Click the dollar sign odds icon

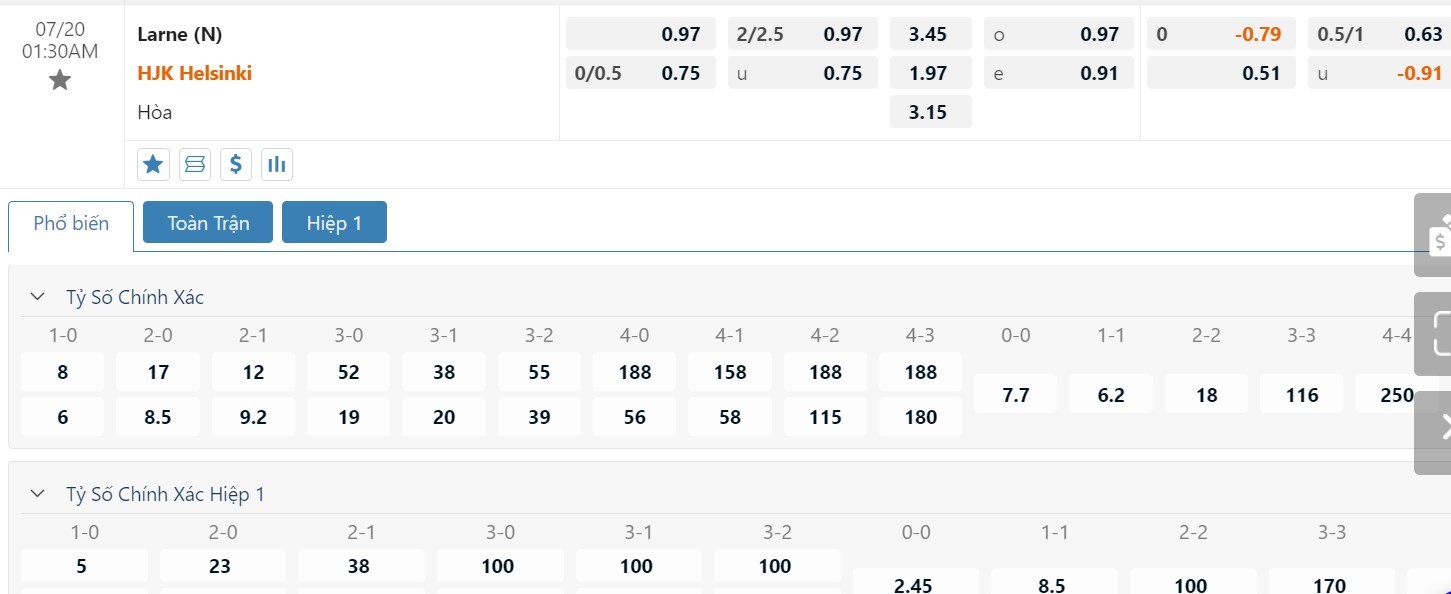coord(235,164)
